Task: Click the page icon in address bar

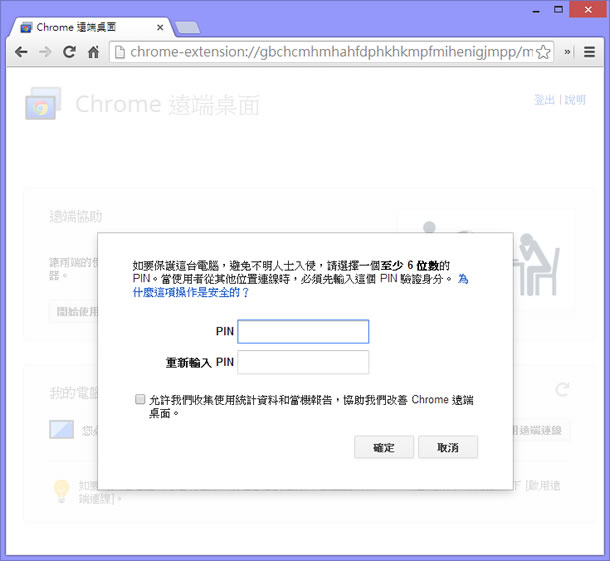Action: pyautogui.click(x=120, y=52)
